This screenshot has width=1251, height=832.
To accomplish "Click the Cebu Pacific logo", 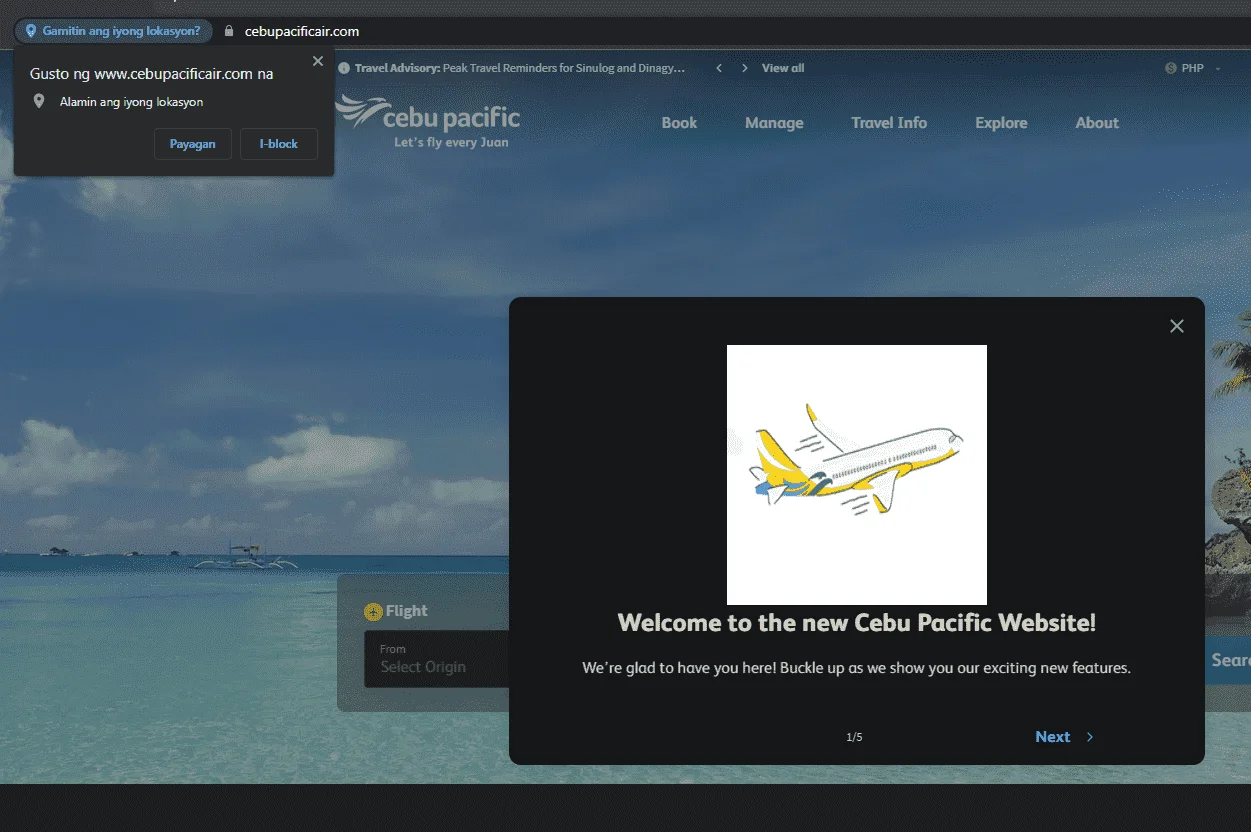I will pos(428,121).
